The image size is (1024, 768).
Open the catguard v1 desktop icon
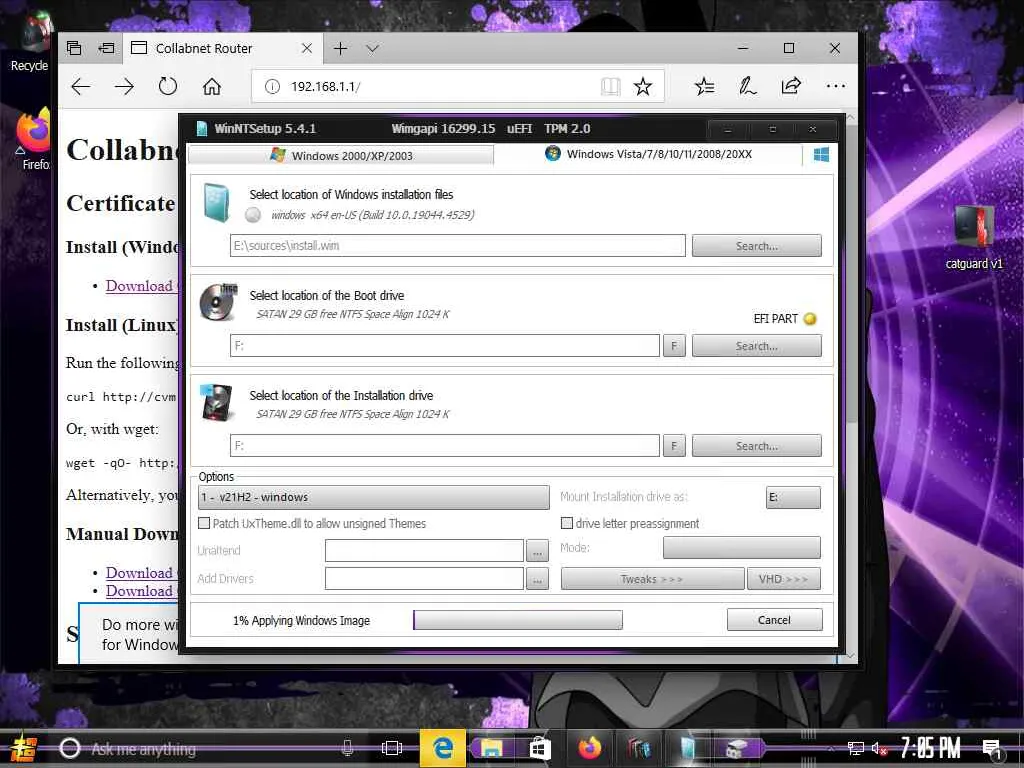pos(974,236)
